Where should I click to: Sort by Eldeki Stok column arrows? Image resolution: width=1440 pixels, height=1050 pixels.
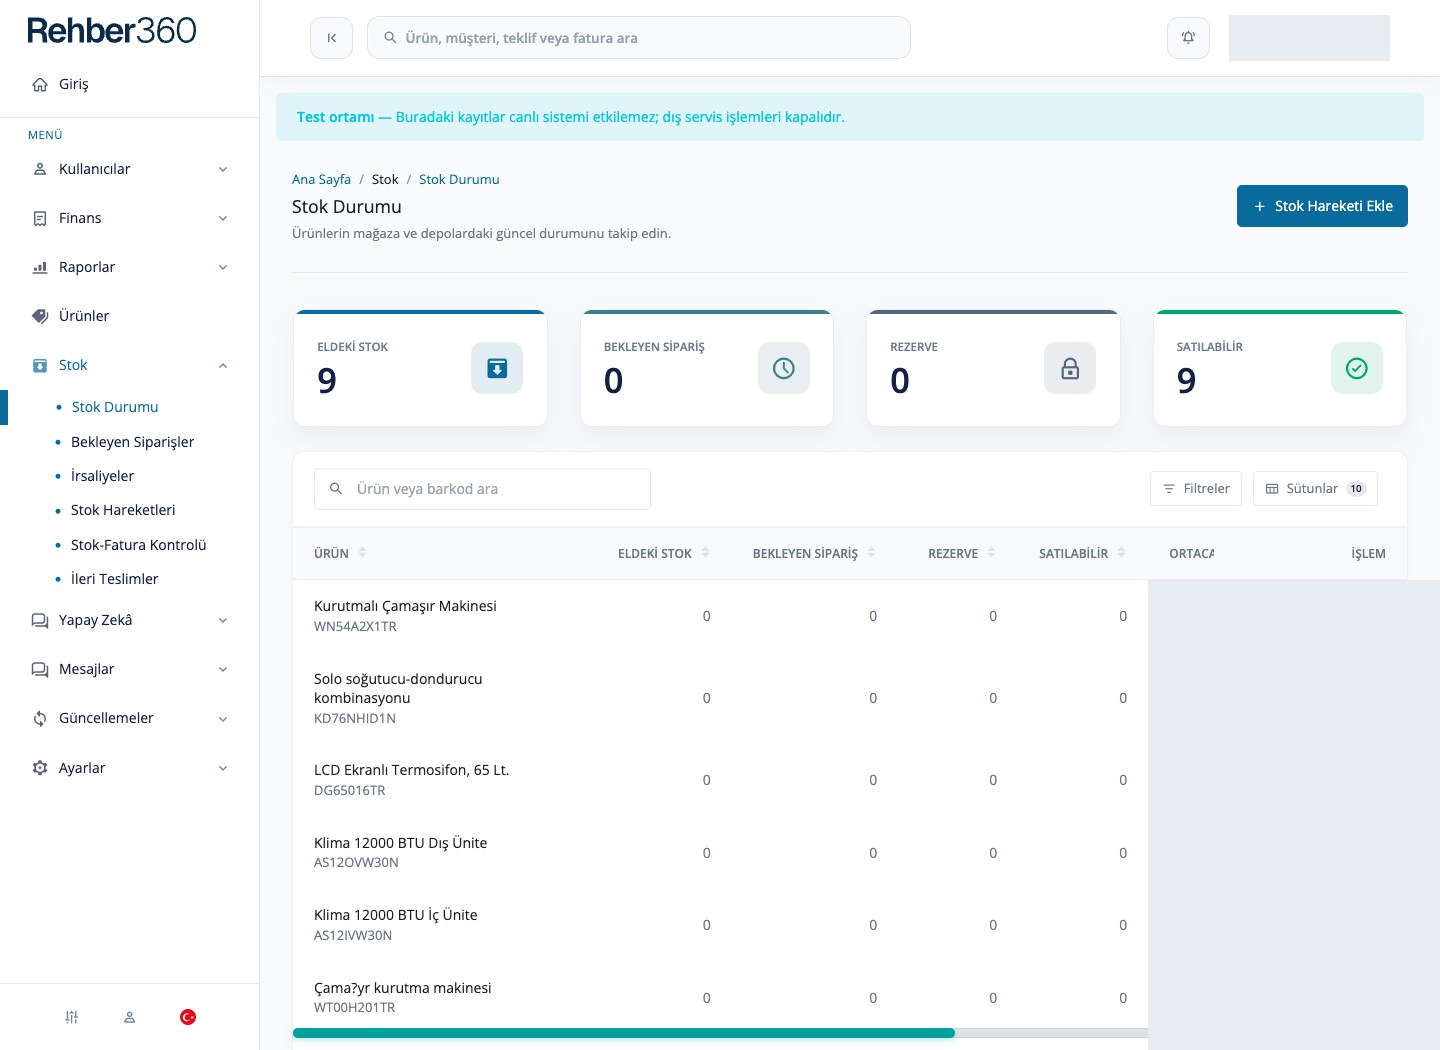(706, 552)
